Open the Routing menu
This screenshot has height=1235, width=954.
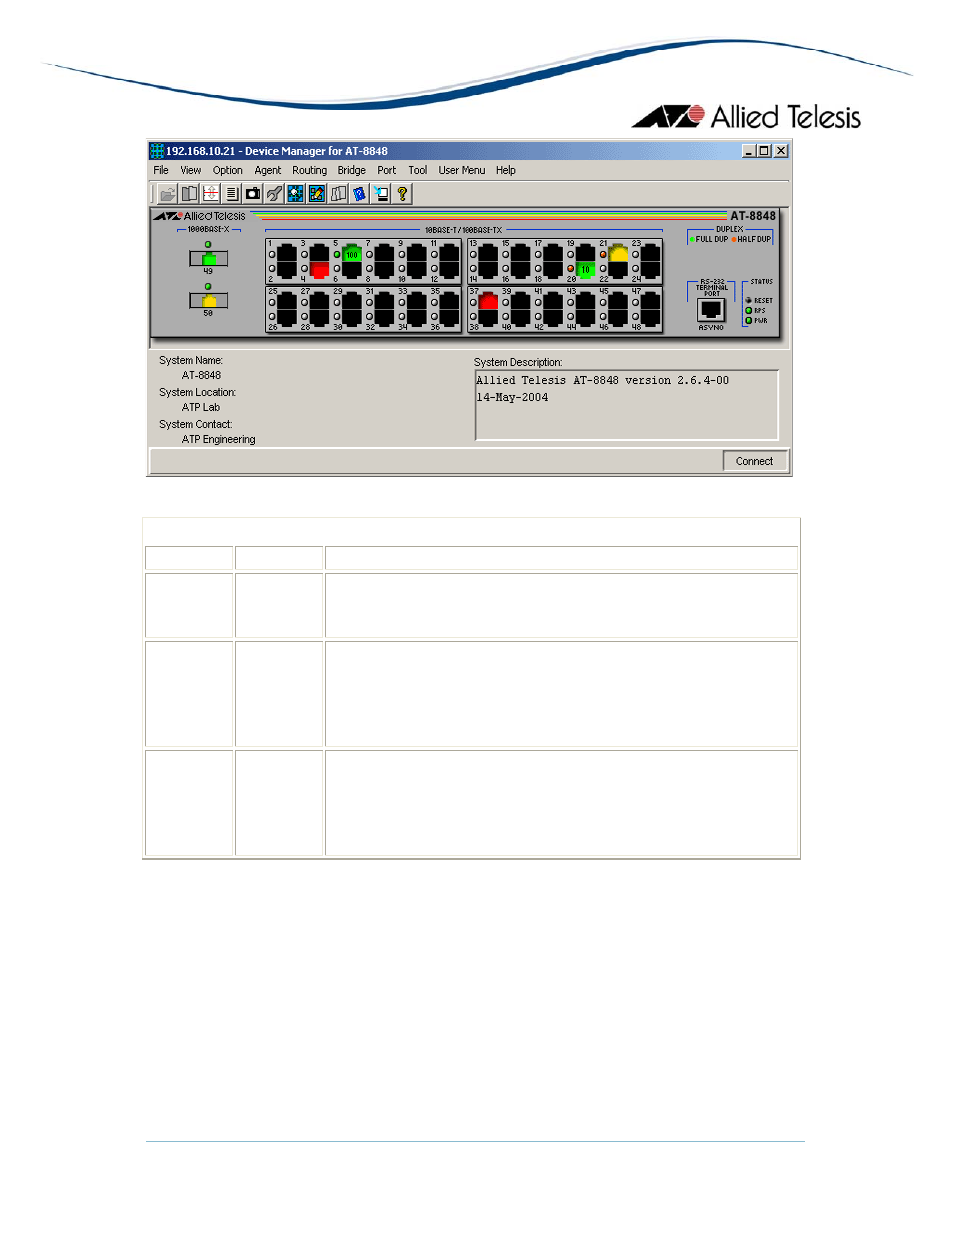click(310, 170)
